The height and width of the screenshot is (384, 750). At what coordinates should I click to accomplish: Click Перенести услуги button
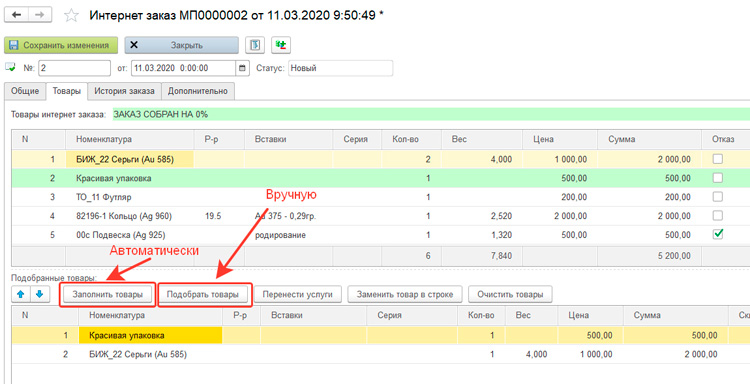(297, 295)
